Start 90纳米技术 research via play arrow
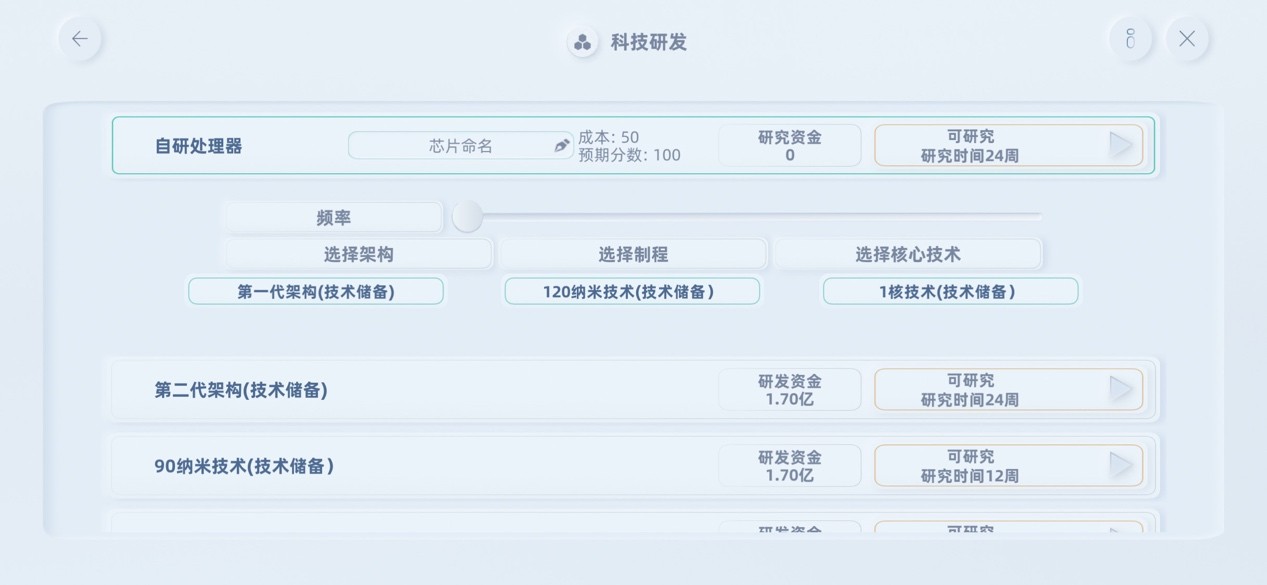Image resolution: width=1267 pixels, height=585 pixels. pyautogui.click(x=1122, y=465)
